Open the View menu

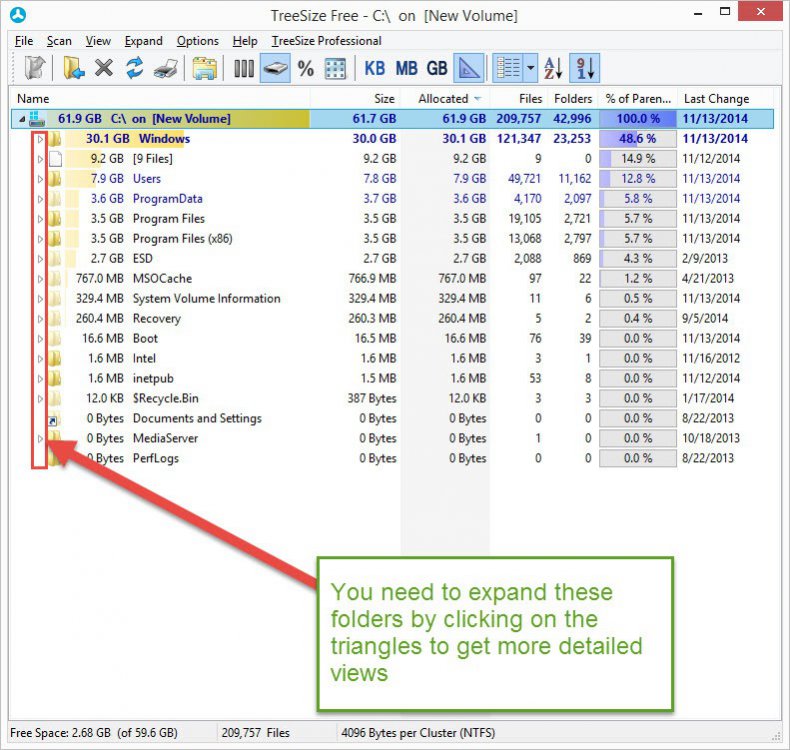coord(98,41)
